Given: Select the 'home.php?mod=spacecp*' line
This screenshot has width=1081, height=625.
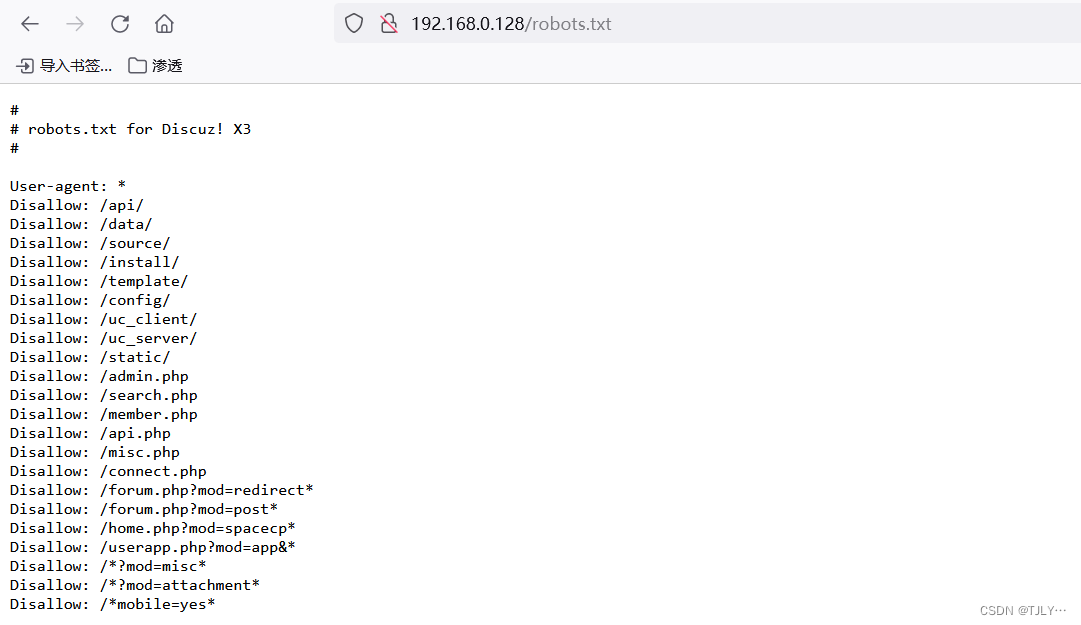Looking at the screenshot, I should coord(152,529).
